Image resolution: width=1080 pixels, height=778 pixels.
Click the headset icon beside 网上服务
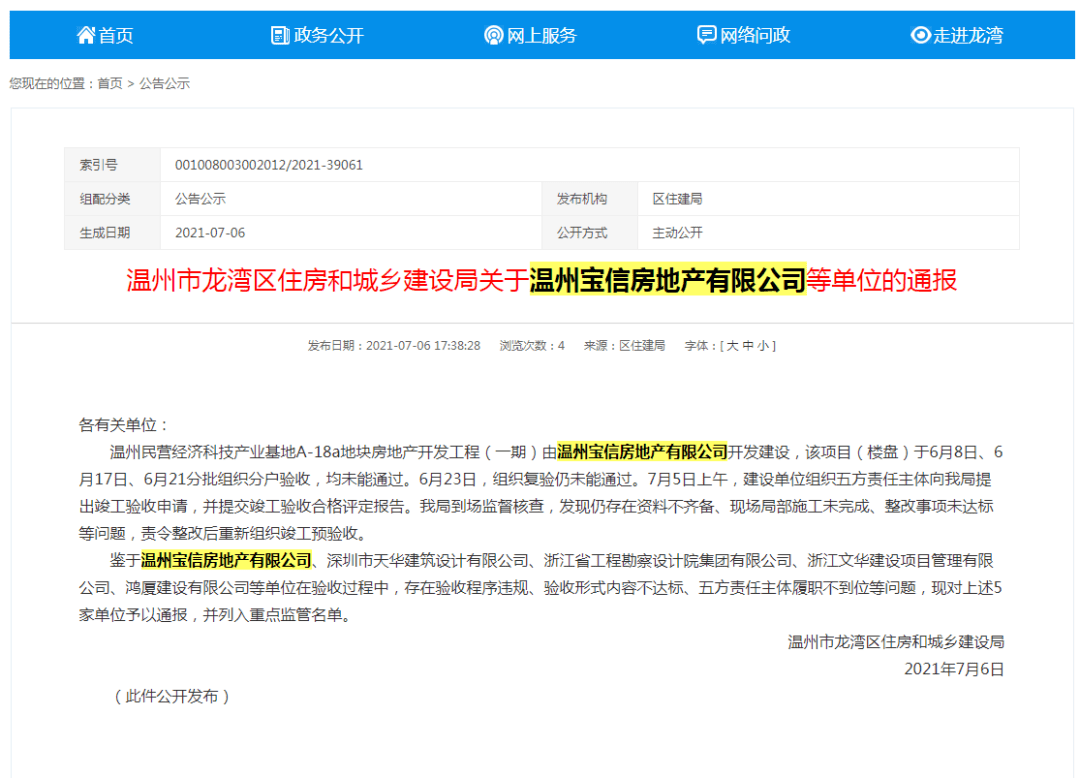493,35
